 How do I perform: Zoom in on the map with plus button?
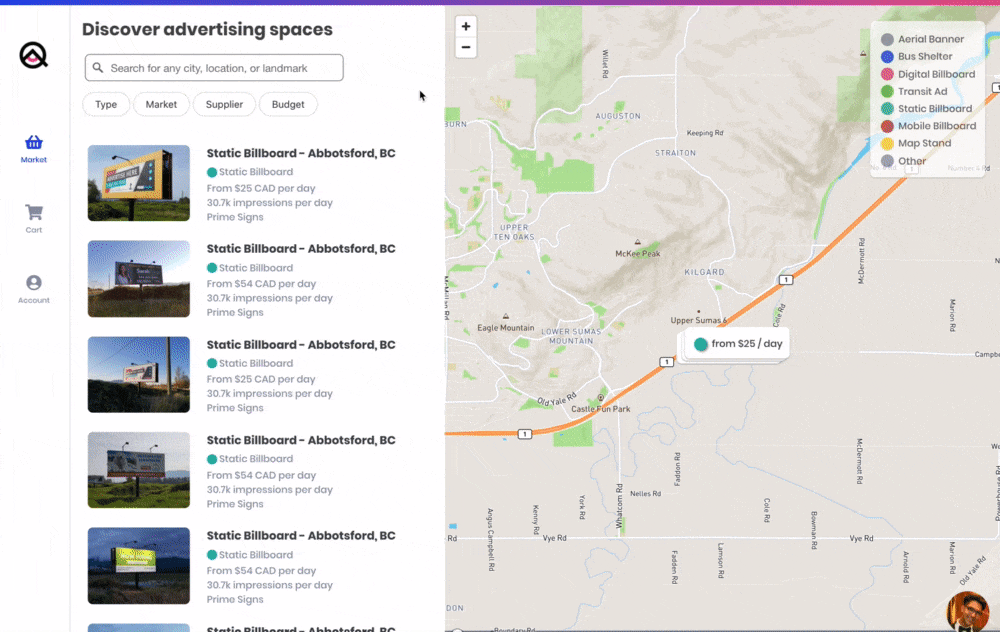pos(465,26)
